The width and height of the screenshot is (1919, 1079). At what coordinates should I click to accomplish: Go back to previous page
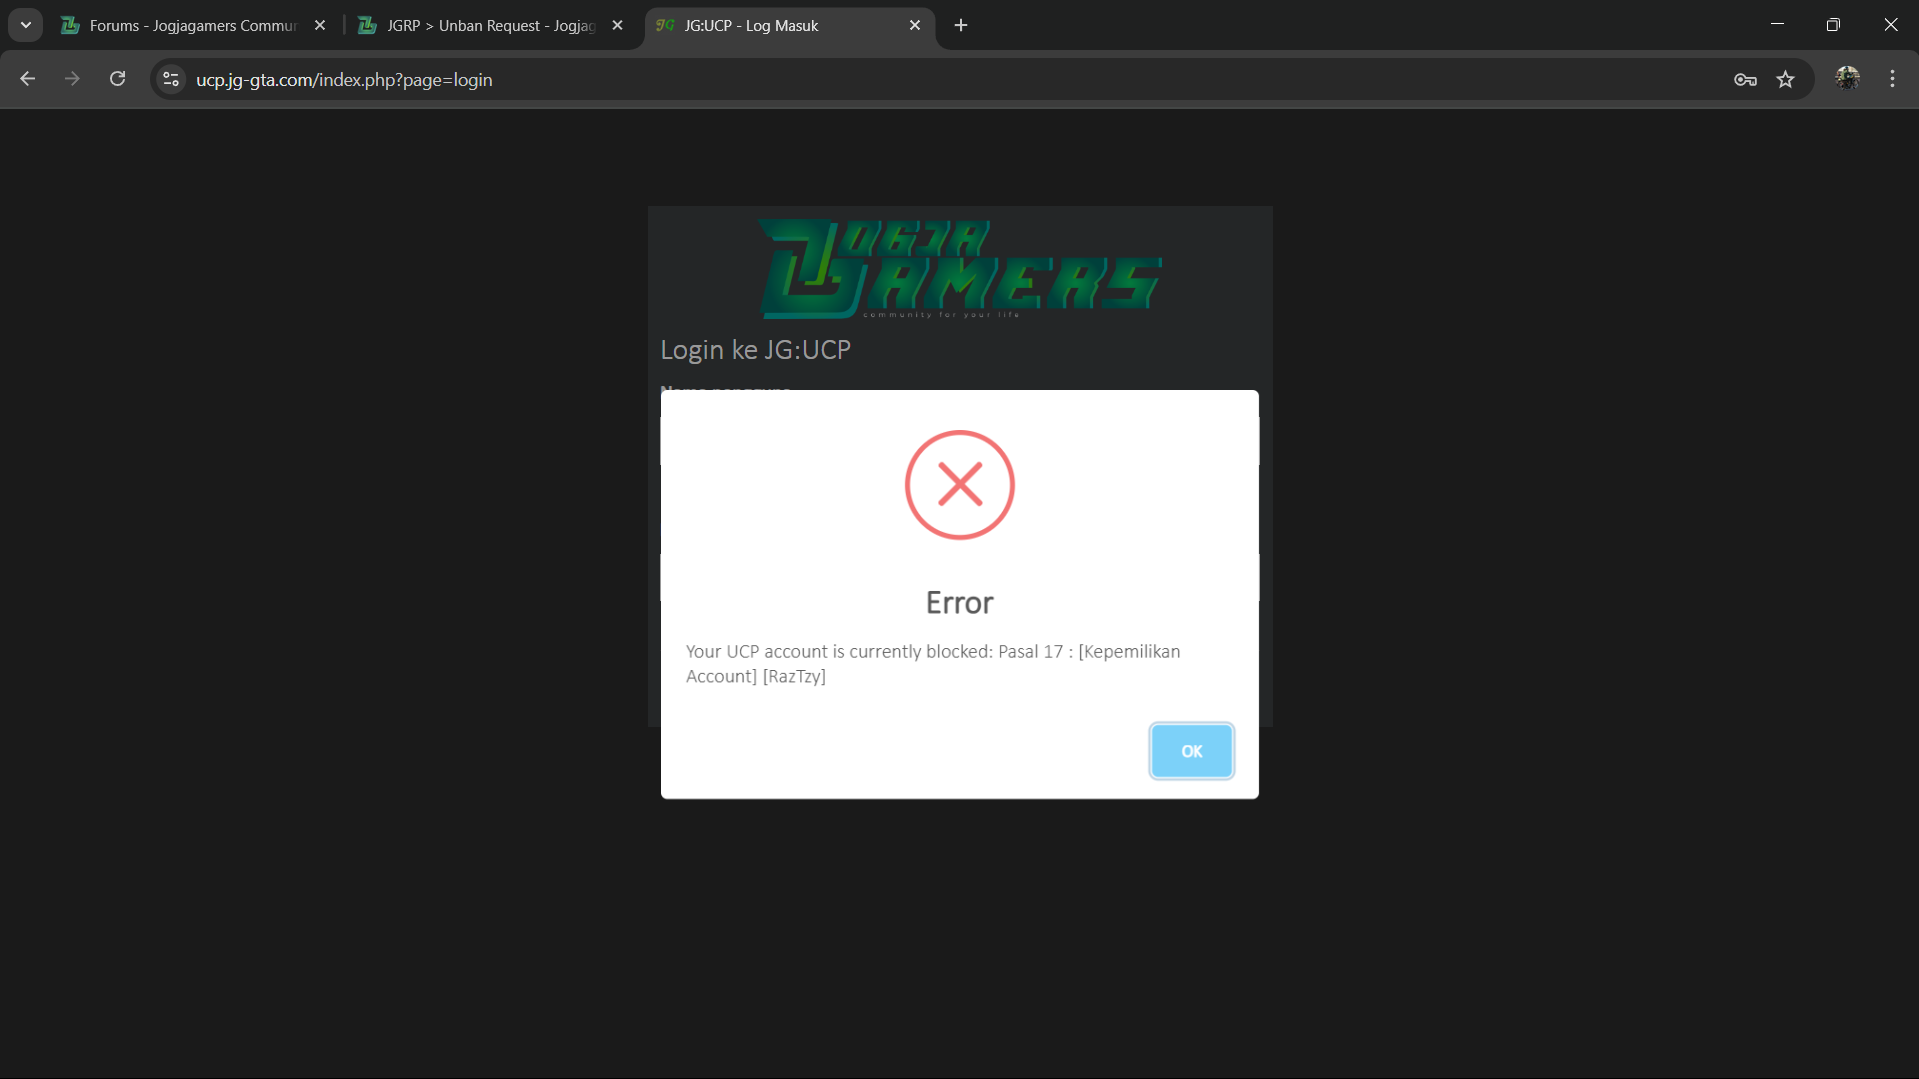[28, 79]
